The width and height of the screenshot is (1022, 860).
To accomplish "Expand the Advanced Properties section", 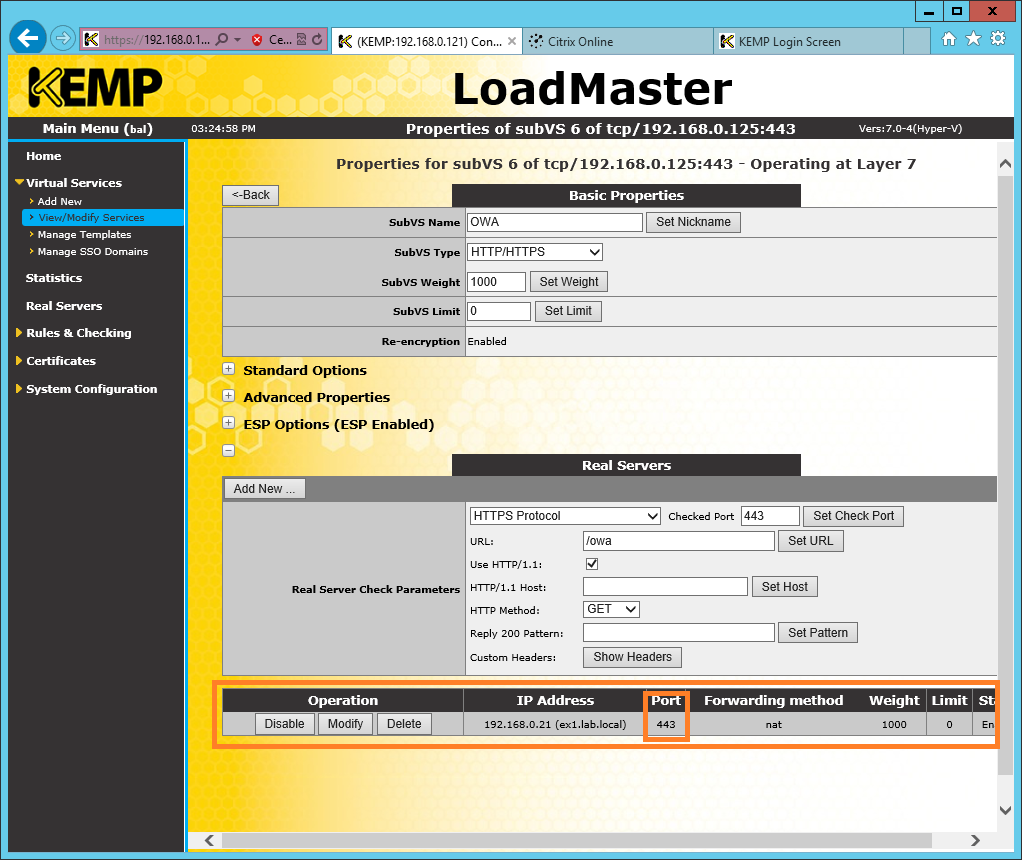I will tap(229, 396).
